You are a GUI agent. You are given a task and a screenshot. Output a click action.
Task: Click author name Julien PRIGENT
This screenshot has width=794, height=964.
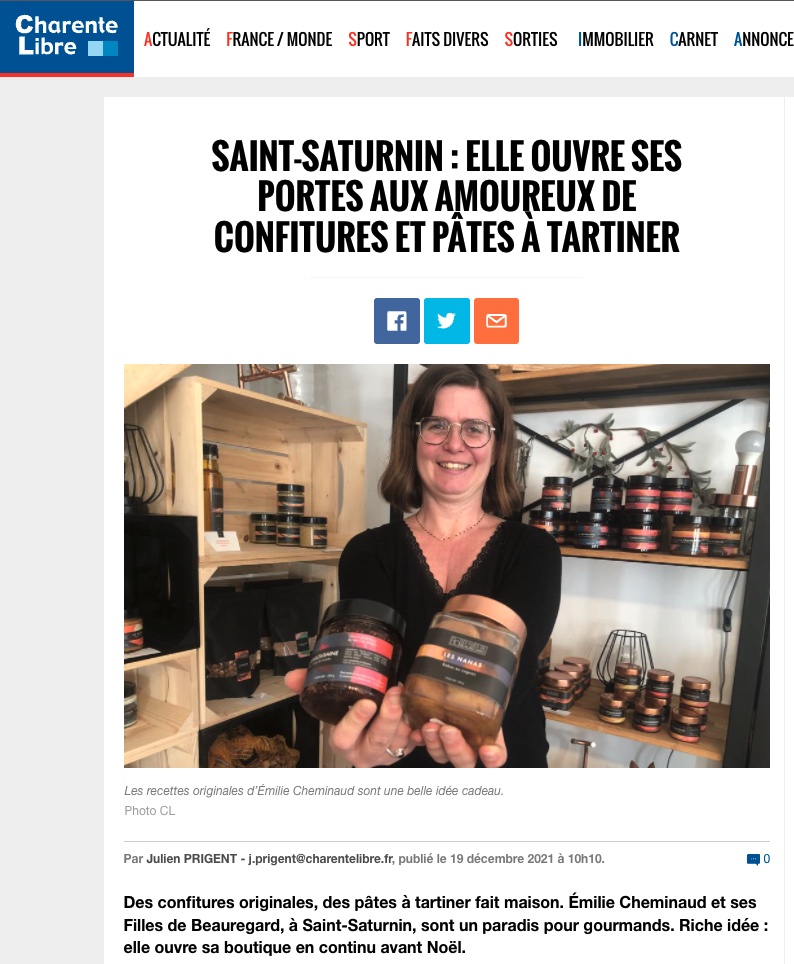point(191,859)
